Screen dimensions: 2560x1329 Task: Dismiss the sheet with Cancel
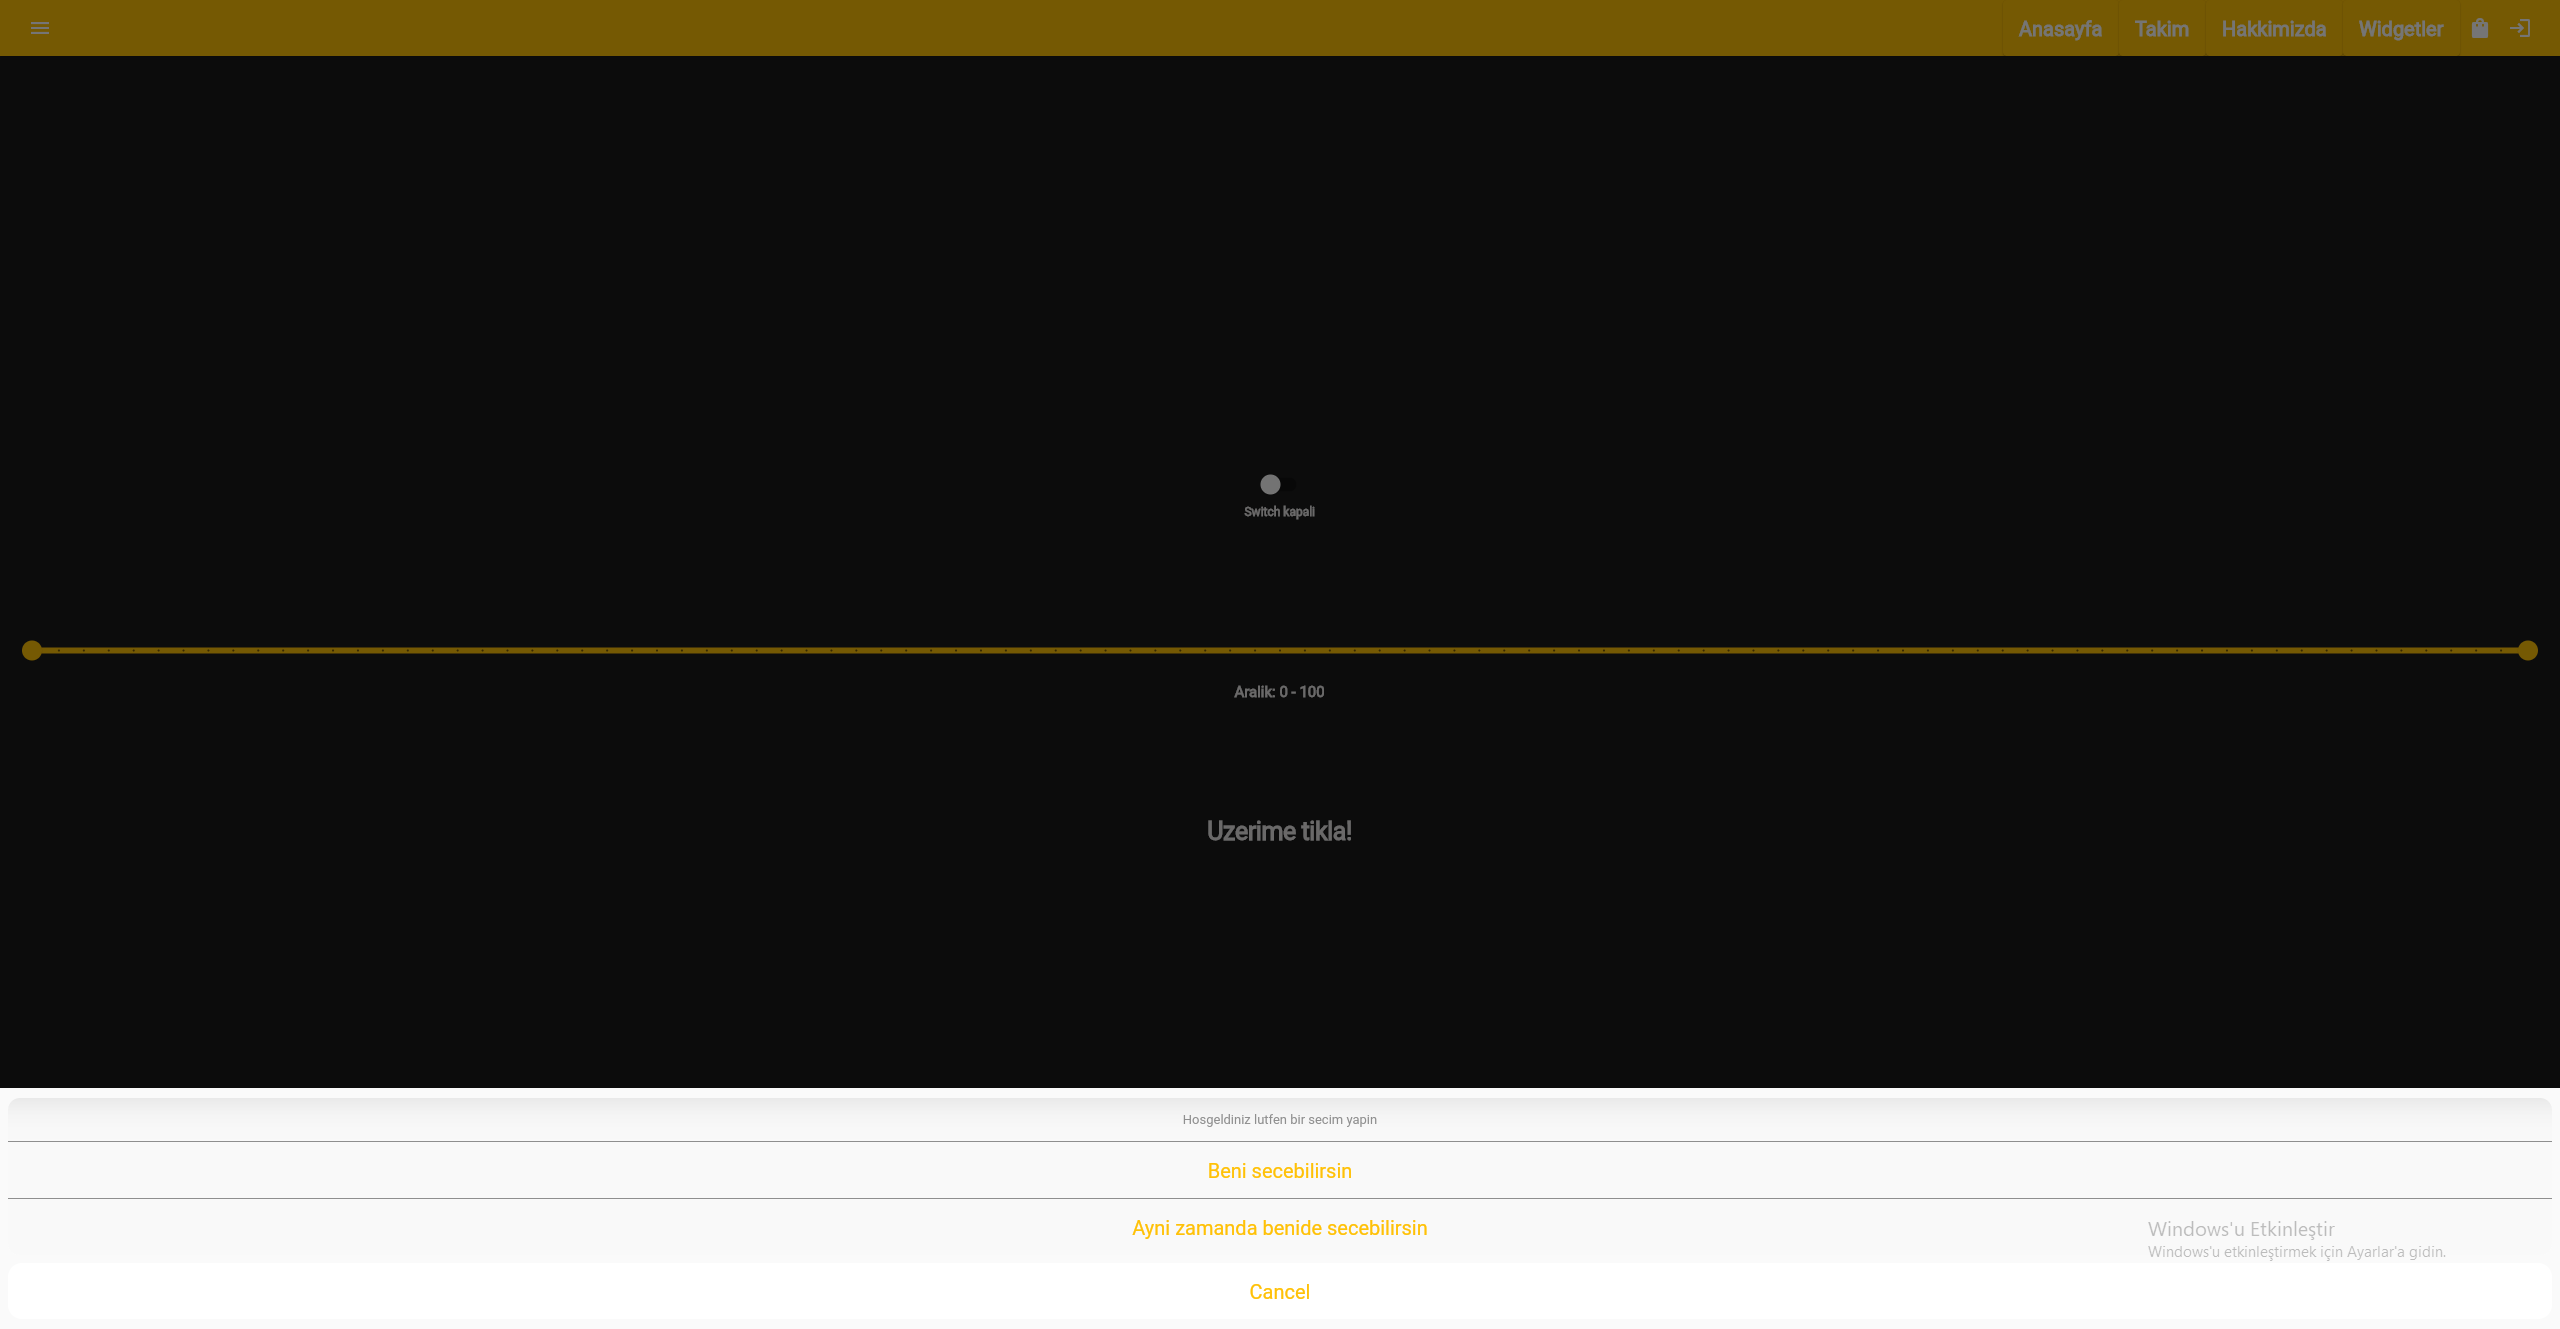click(1279, 1291)
